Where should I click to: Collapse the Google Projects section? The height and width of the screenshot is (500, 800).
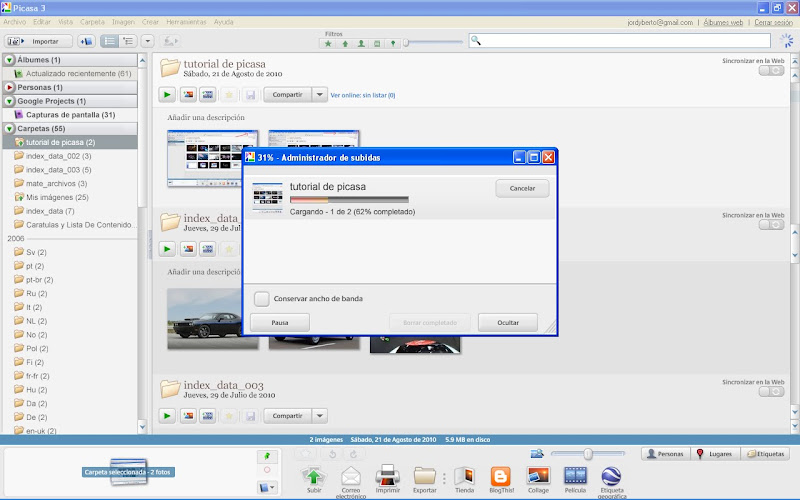pos(9,101)
